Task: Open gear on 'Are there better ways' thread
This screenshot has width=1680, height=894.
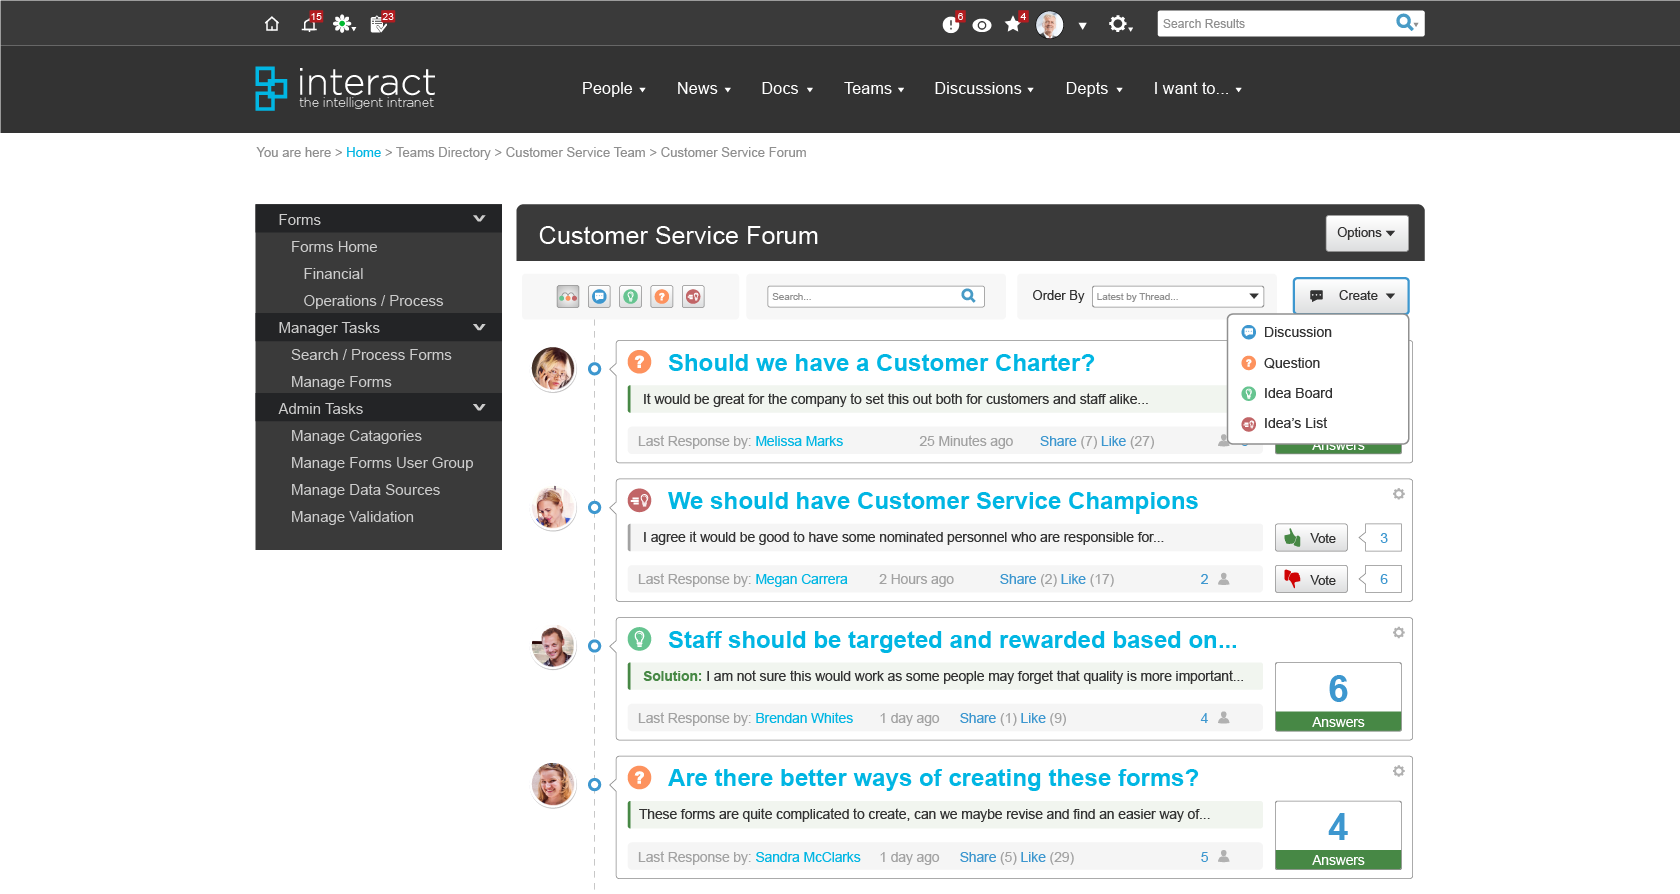Action: [1398, 771]
